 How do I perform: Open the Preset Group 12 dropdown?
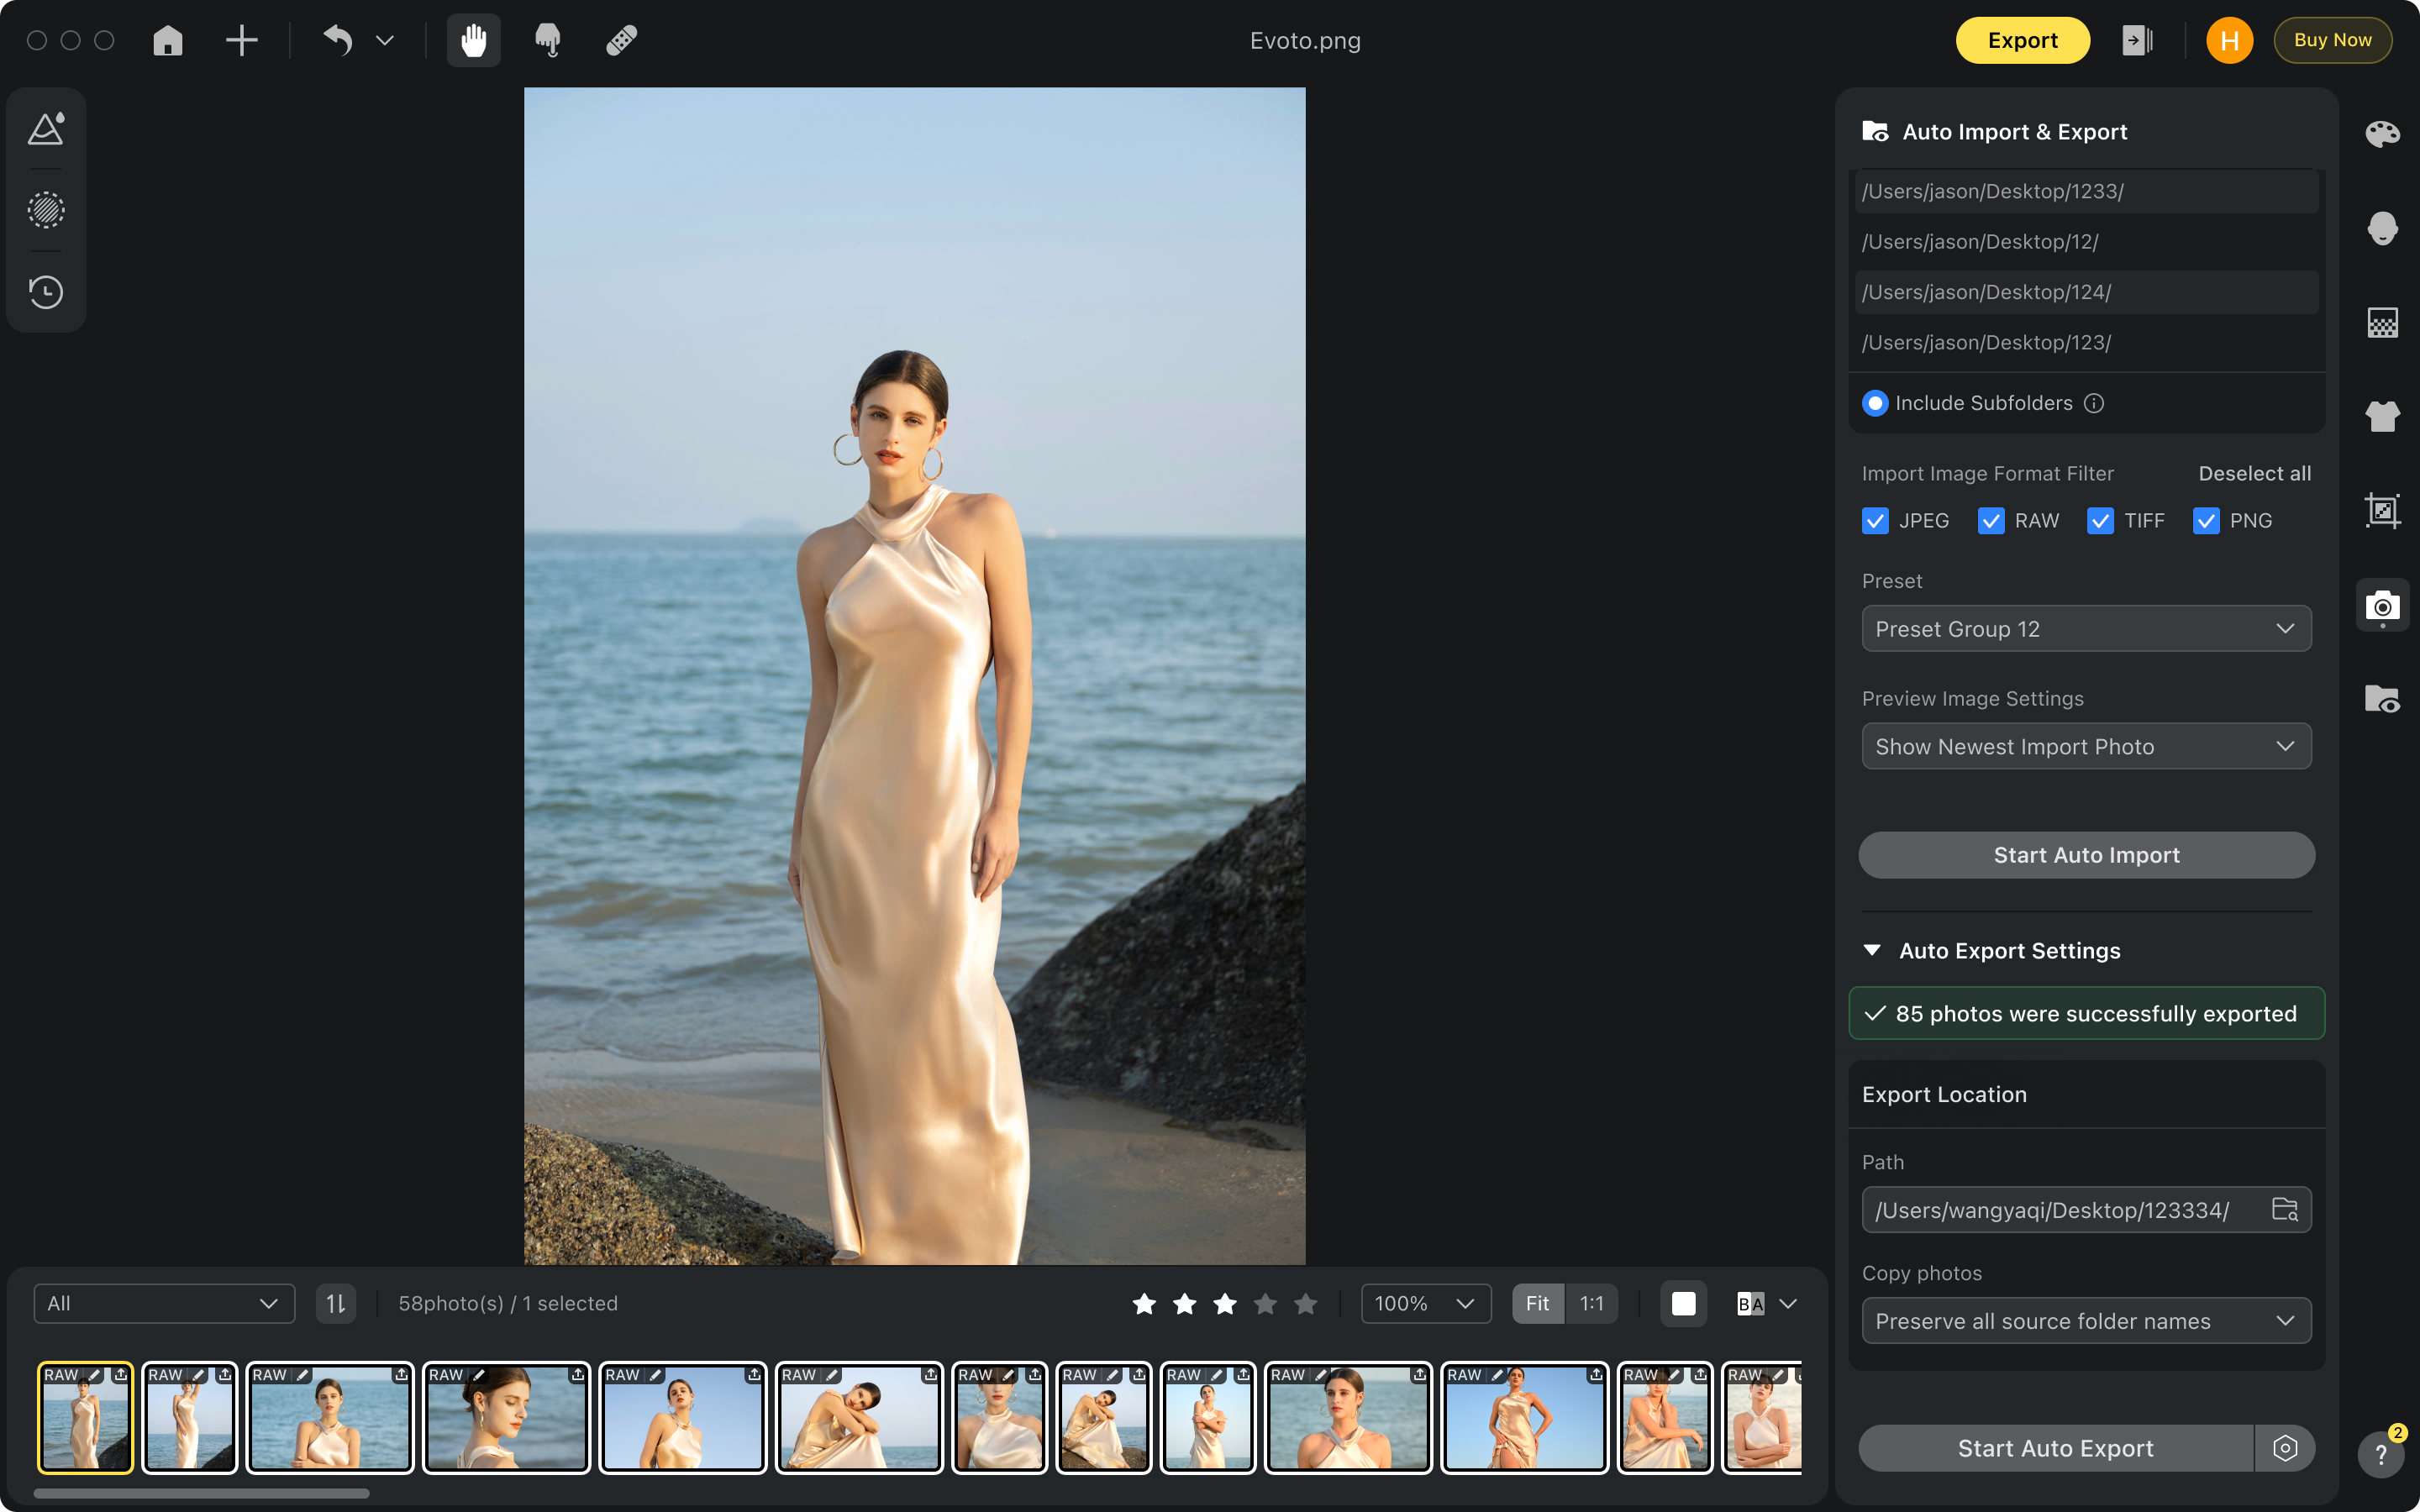2085,628
